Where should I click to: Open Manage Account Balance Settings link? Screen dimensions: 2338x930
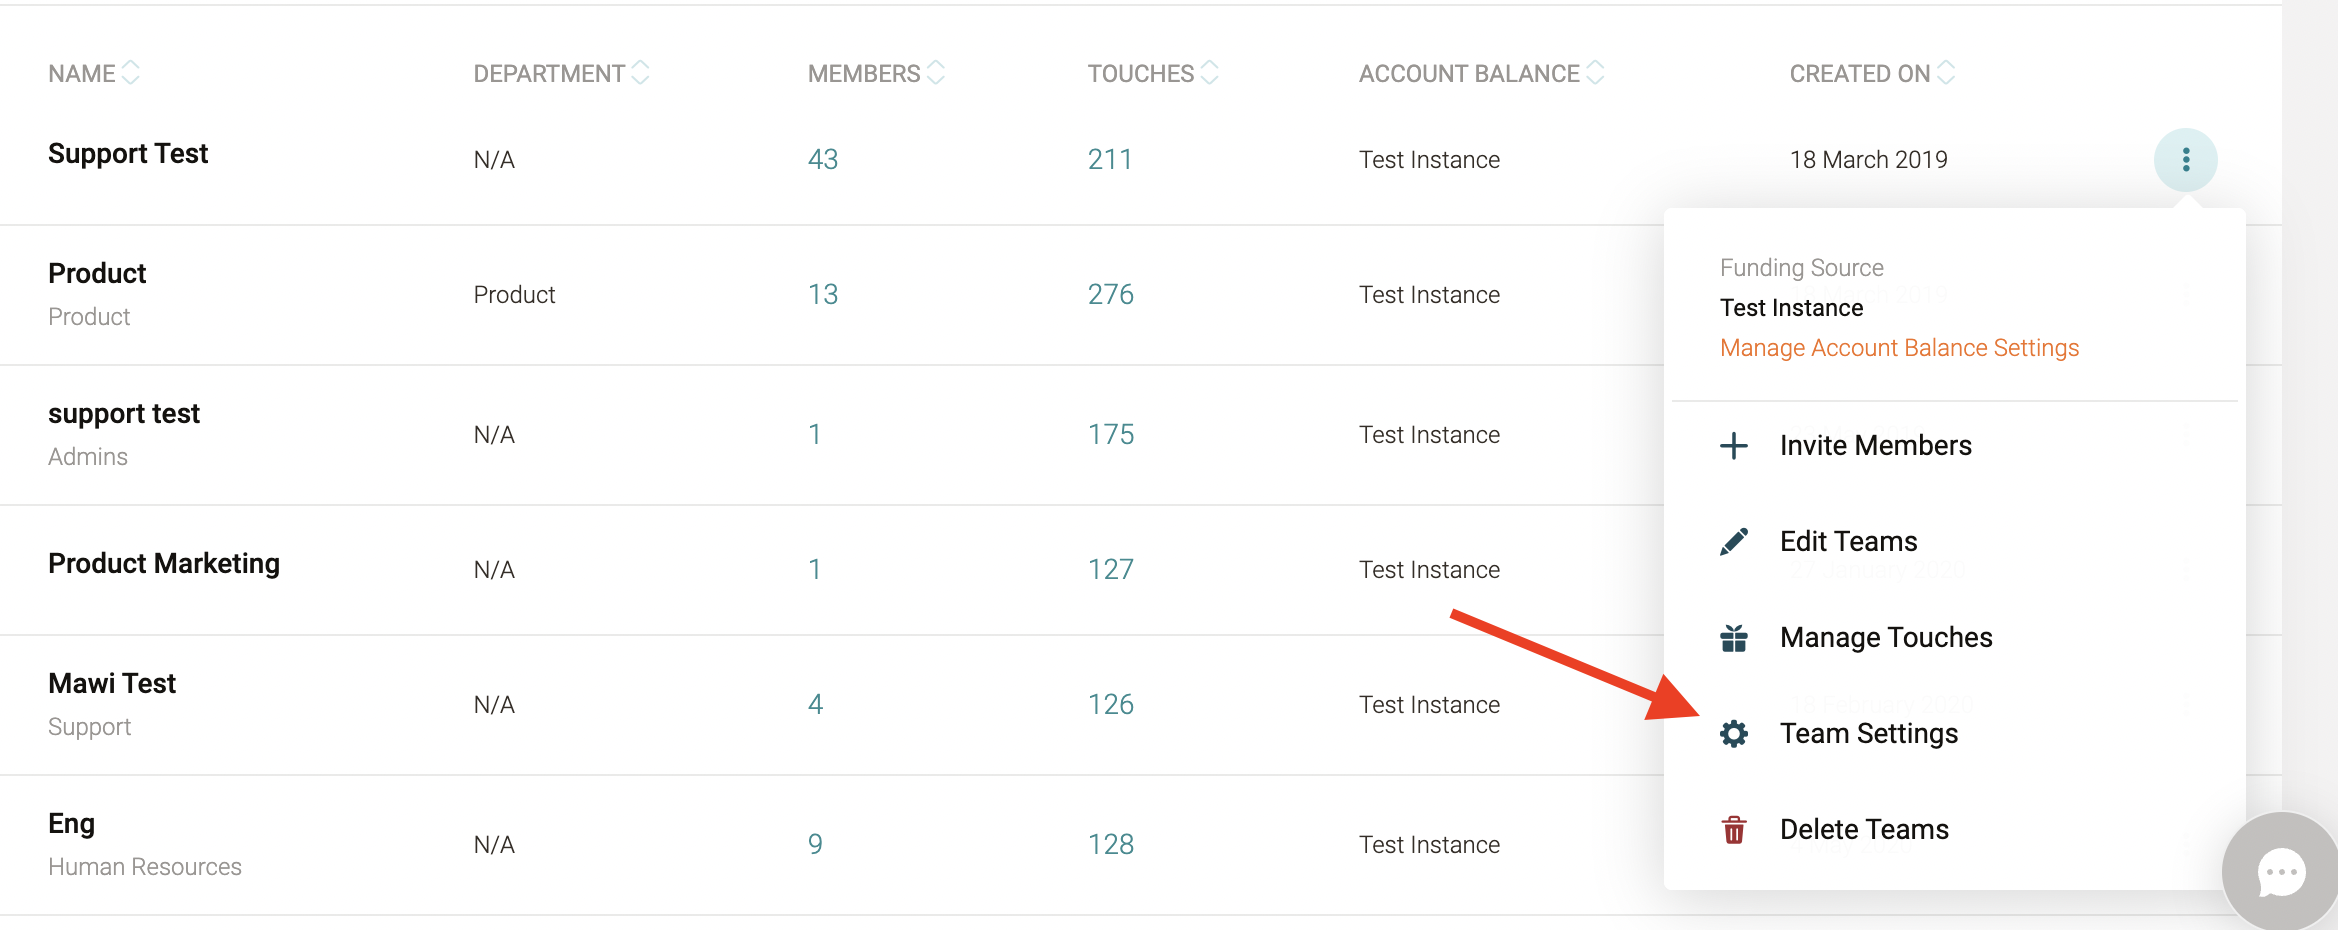pos(1899,348)
